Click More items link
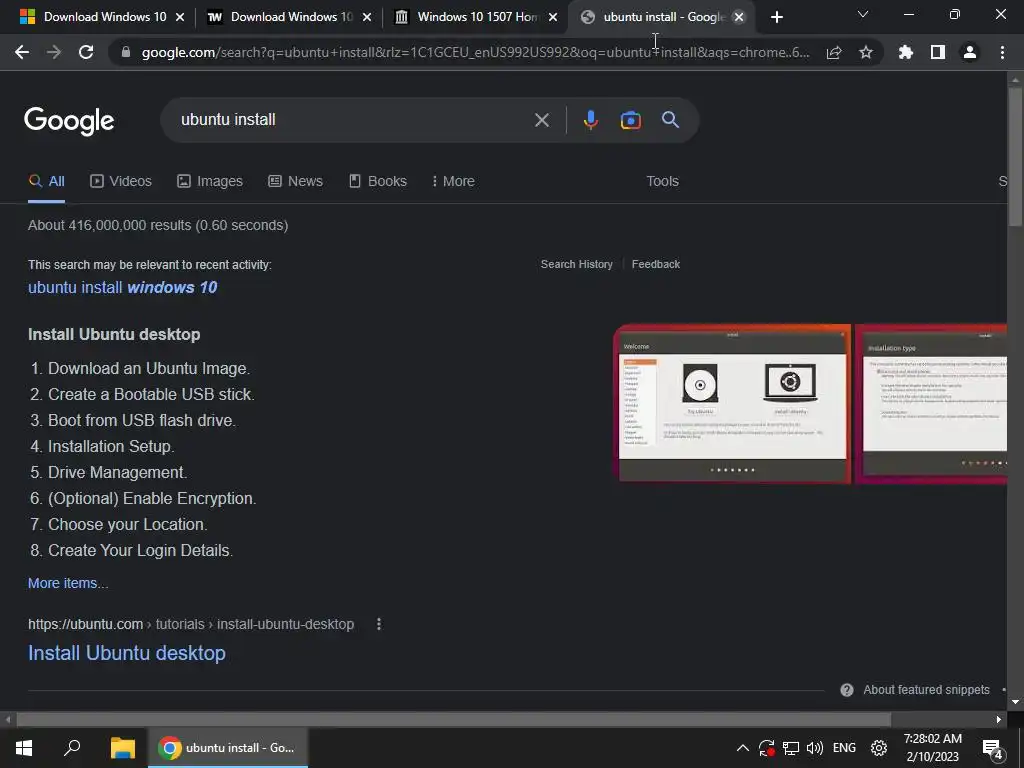Image resolution: width=1024 pixels, height=768 pixels. tap(68, 583)
